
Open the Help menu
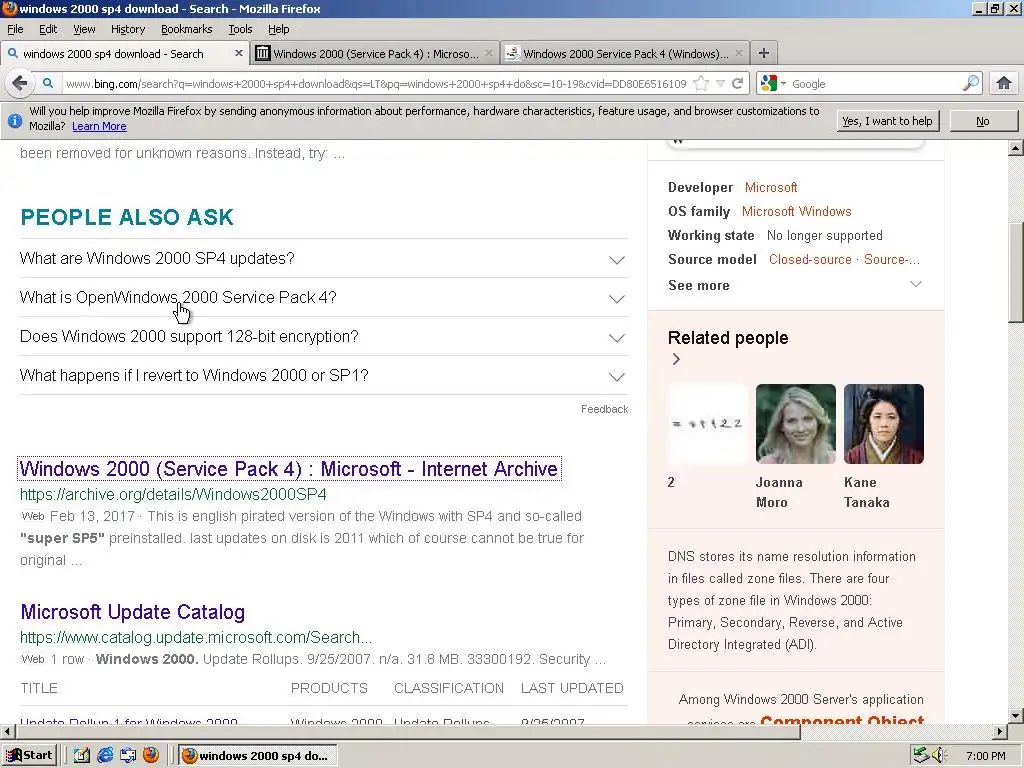click(x=278, y=29)
